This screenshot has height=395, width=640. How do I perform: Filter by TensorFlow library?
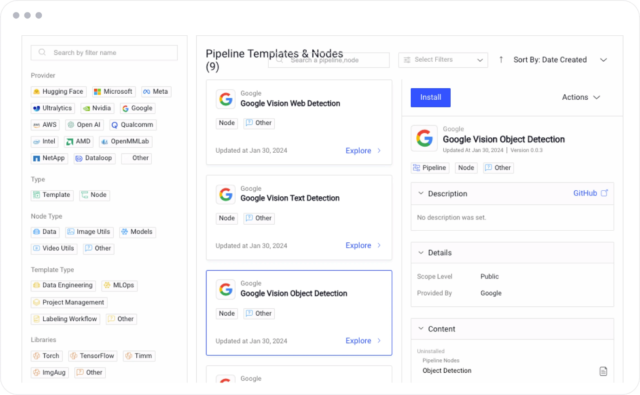point(93,356)
